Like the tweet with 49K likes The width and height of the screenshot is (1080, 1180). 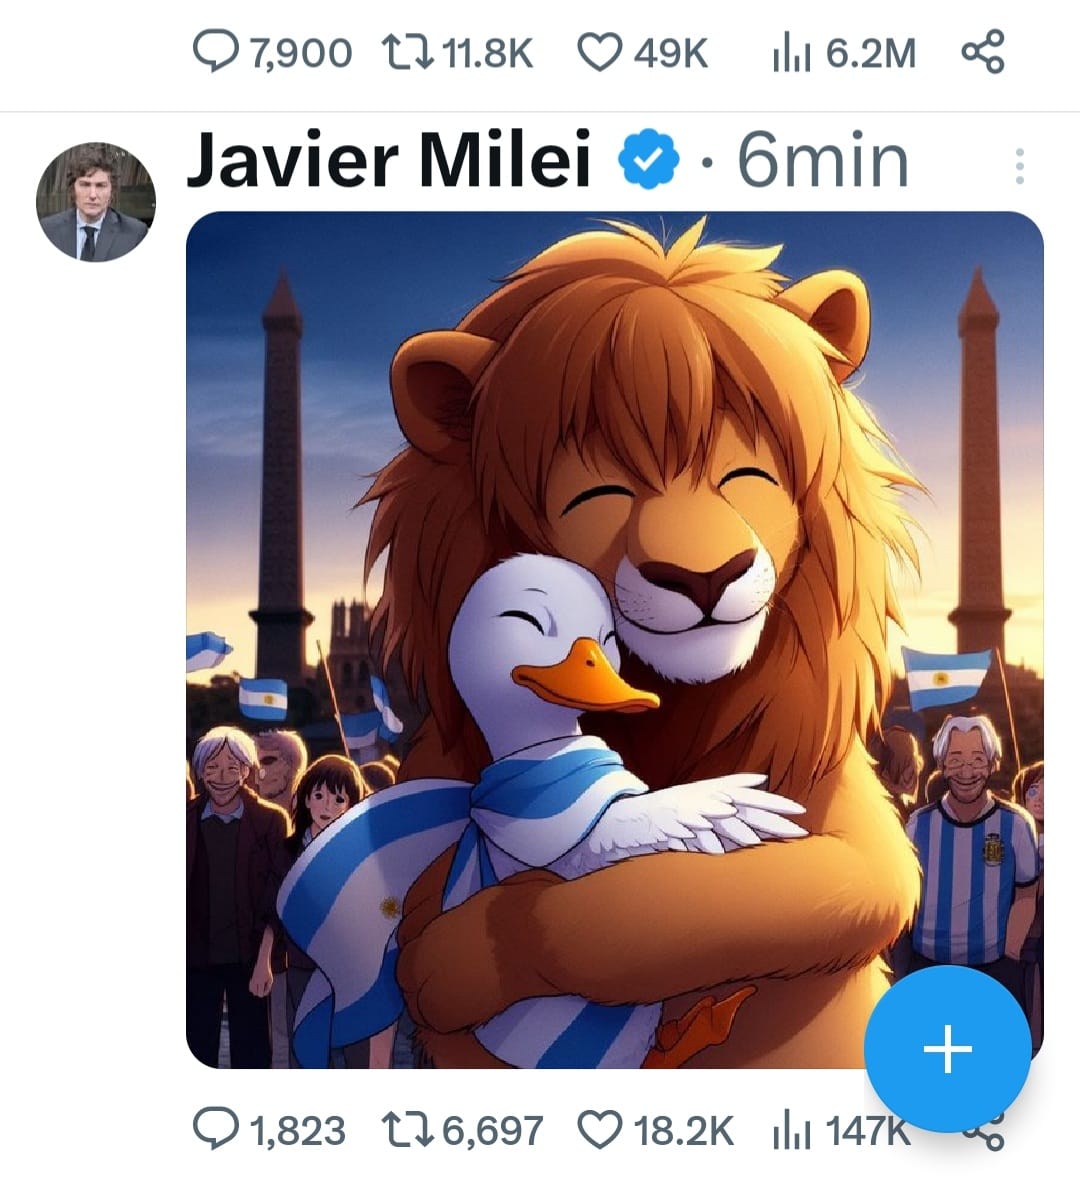(600, 52)
